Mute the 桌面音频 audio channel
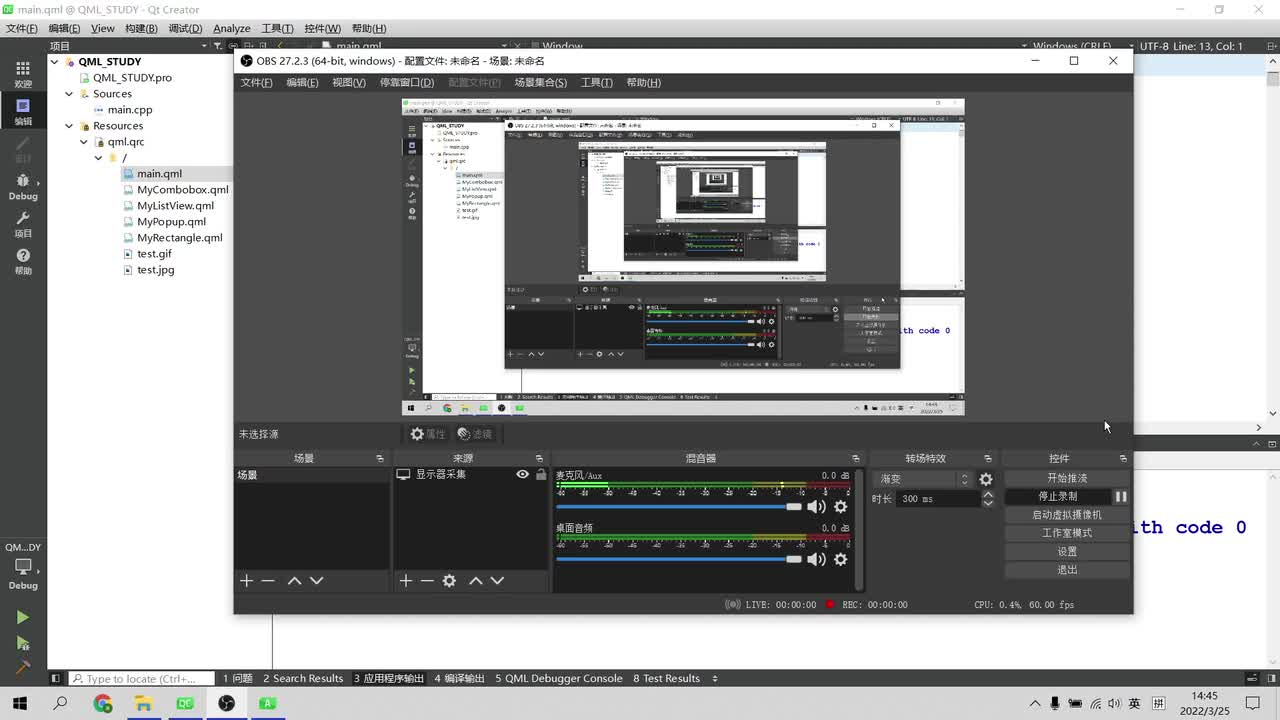 816,559
